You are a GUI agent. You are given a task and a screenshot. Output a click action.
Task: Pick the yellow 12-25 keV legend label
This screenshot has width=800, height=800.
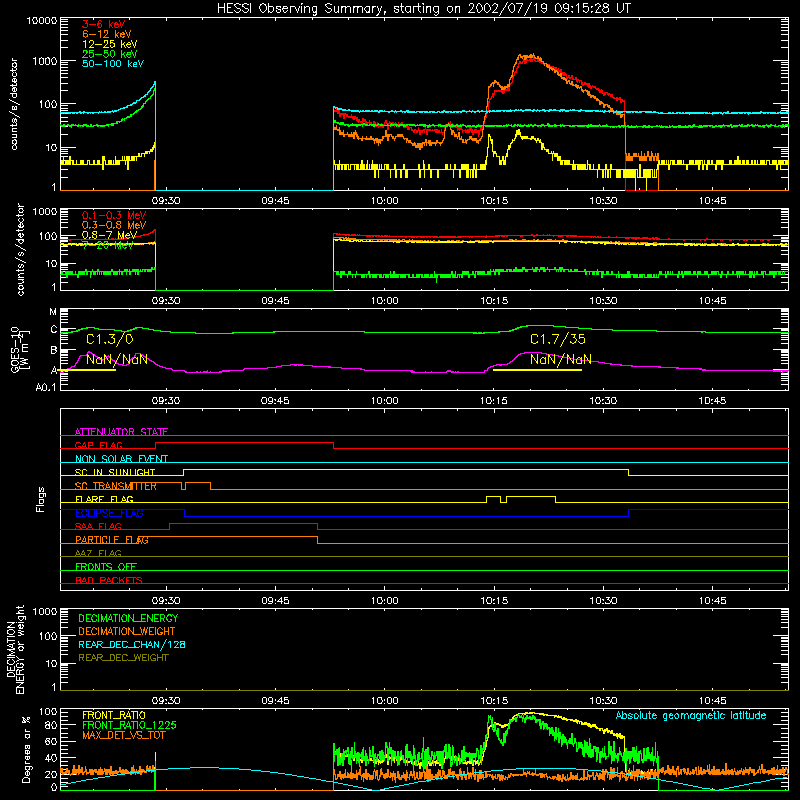click(109, 44)
